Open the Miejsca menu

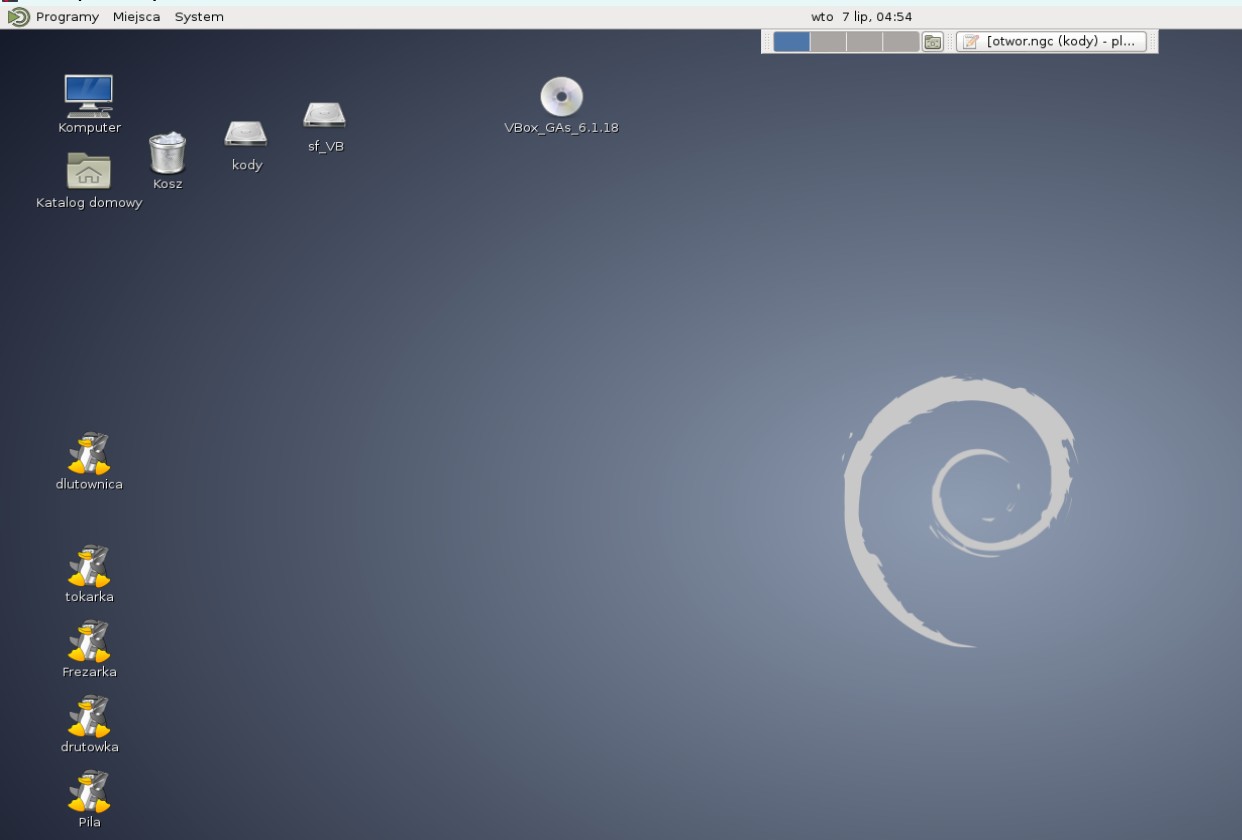136,17
